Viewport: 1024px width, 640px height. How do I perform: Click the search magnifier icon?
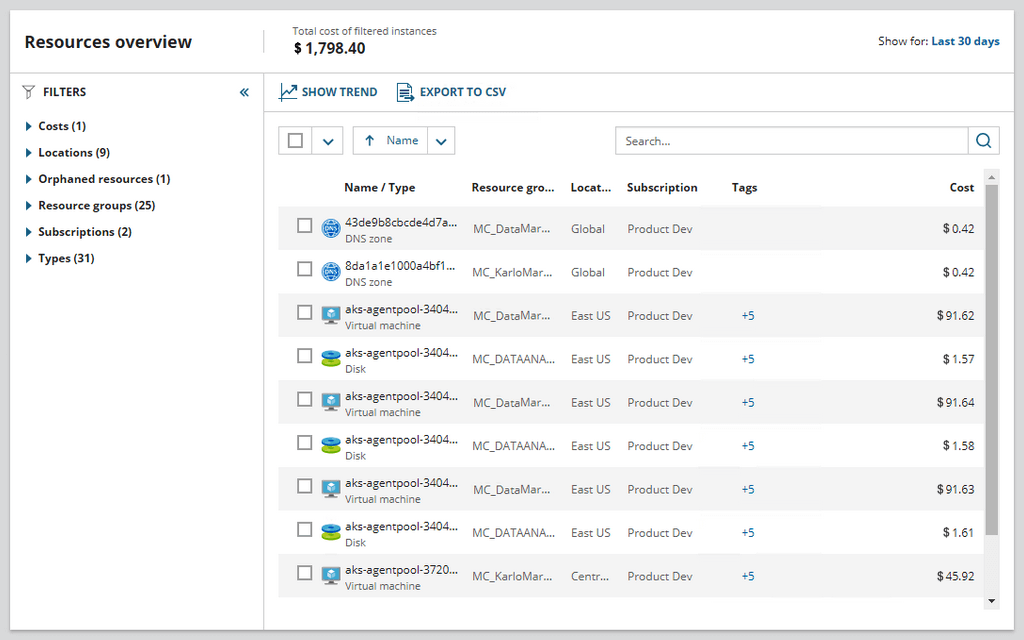point(984,141)
